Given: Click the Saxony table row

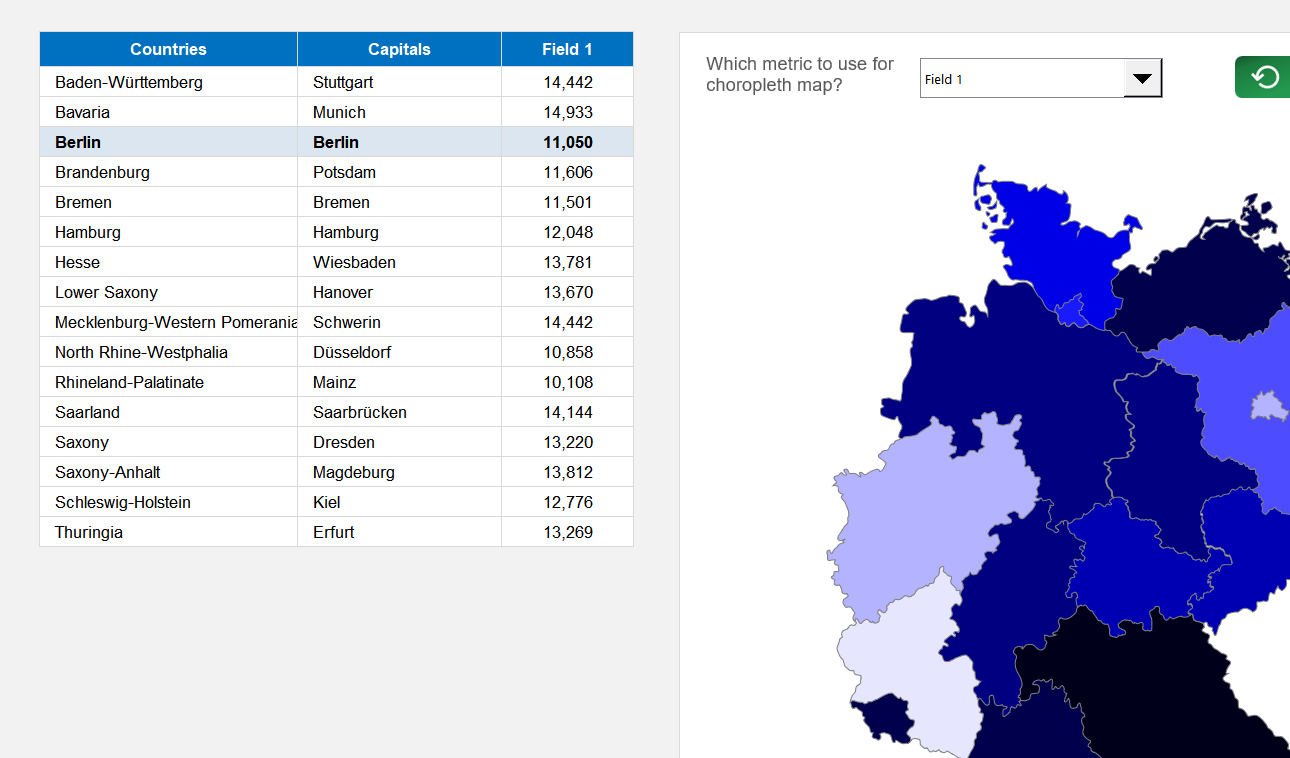Looking at the screenshot, I should 168,442.
